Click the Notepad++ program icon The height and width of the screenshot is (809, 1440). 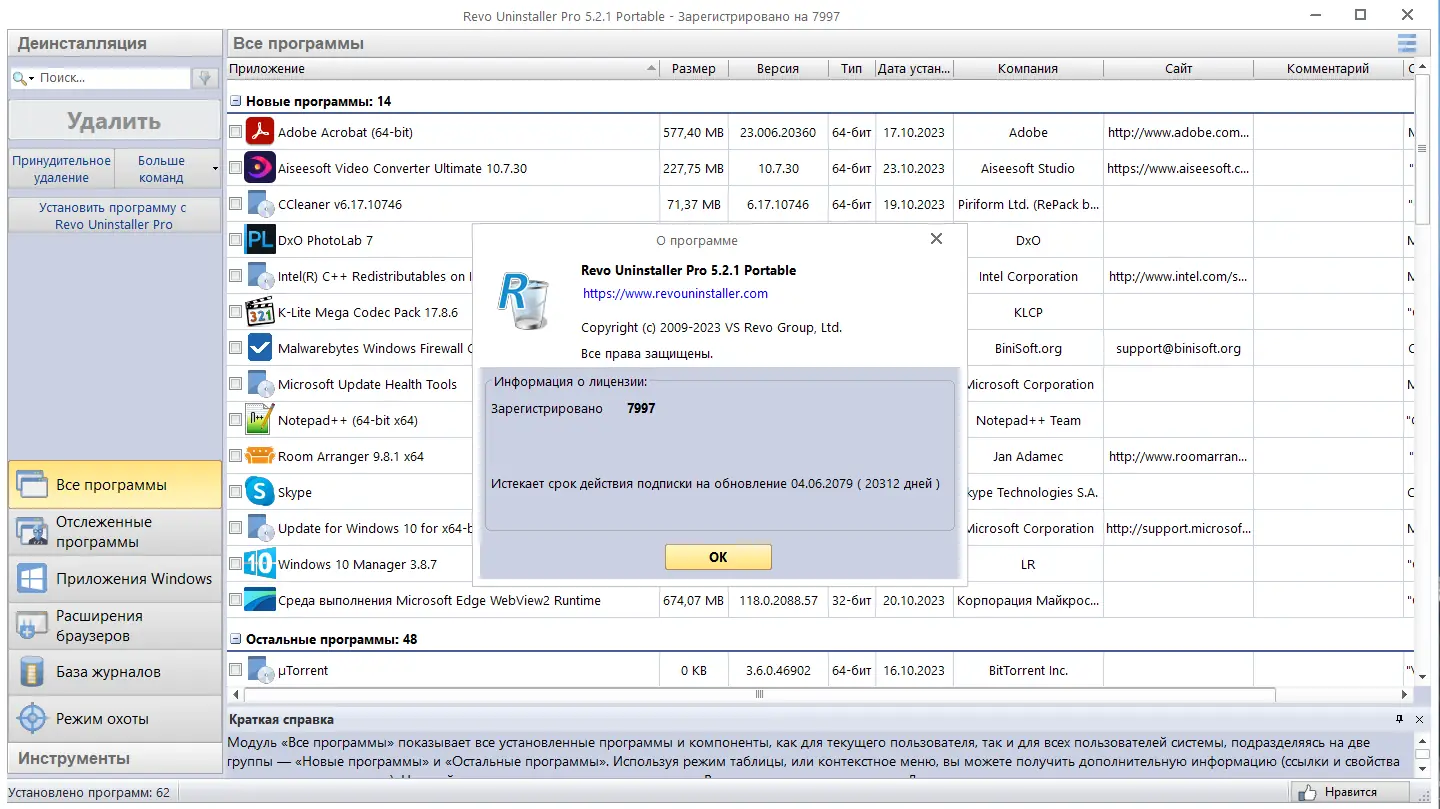pos(260,420)
